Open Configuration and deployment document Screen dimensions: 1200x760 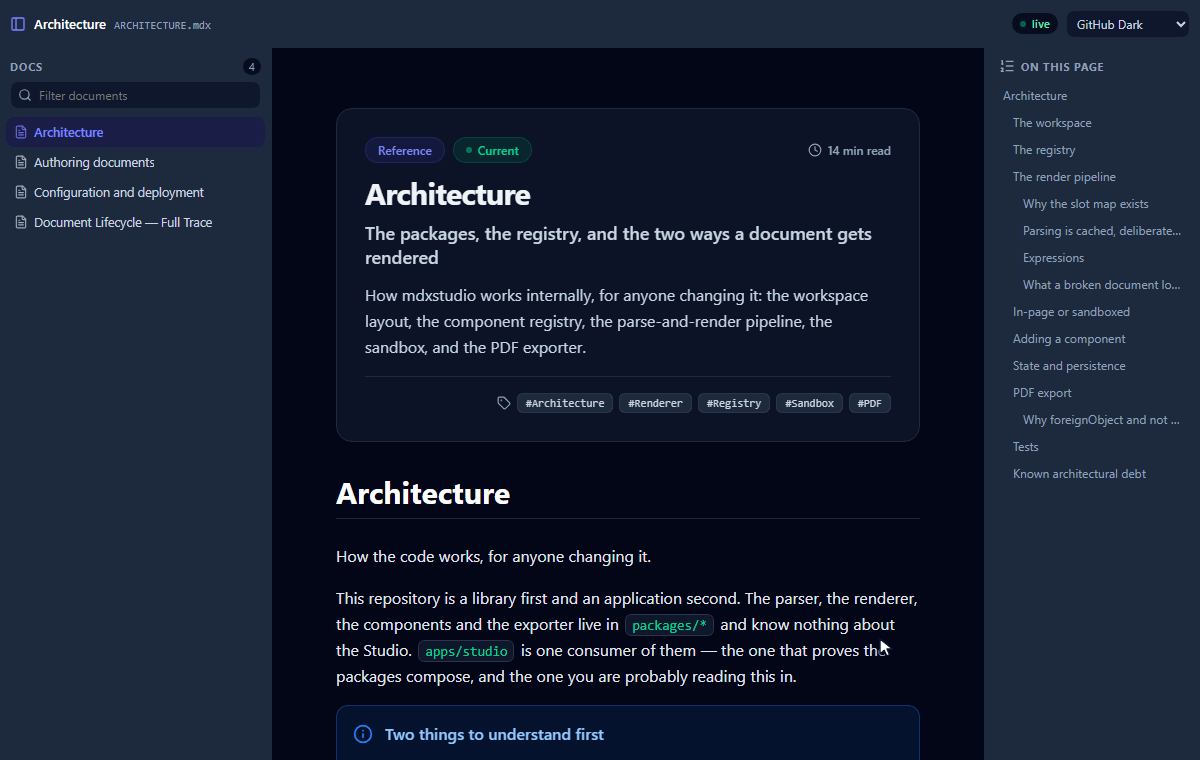point(136,192)
